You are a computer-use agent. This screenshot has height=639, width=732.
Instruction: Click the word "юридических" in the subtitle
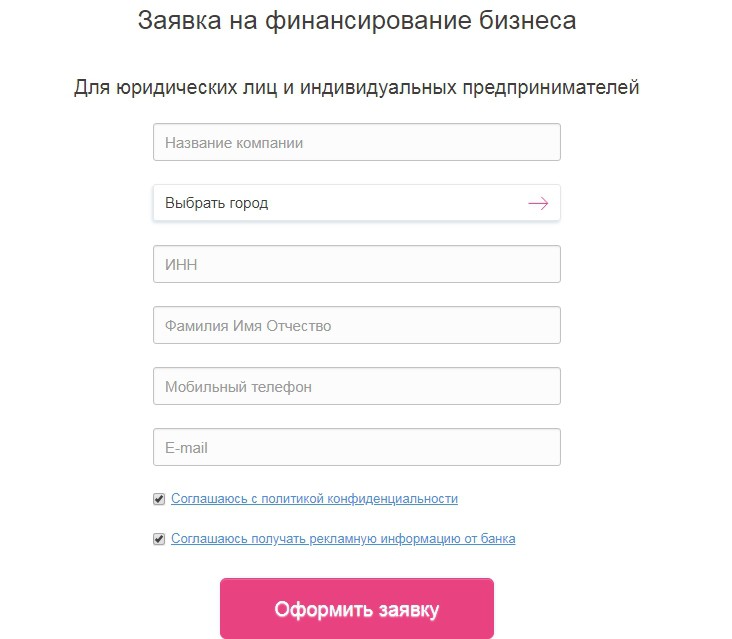click(x=162, y=88)
